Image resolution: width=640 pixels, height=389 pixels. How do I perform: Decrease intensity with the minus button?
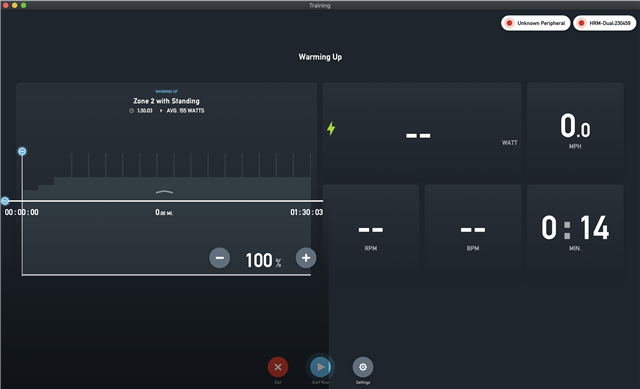[x=220, y=258]
